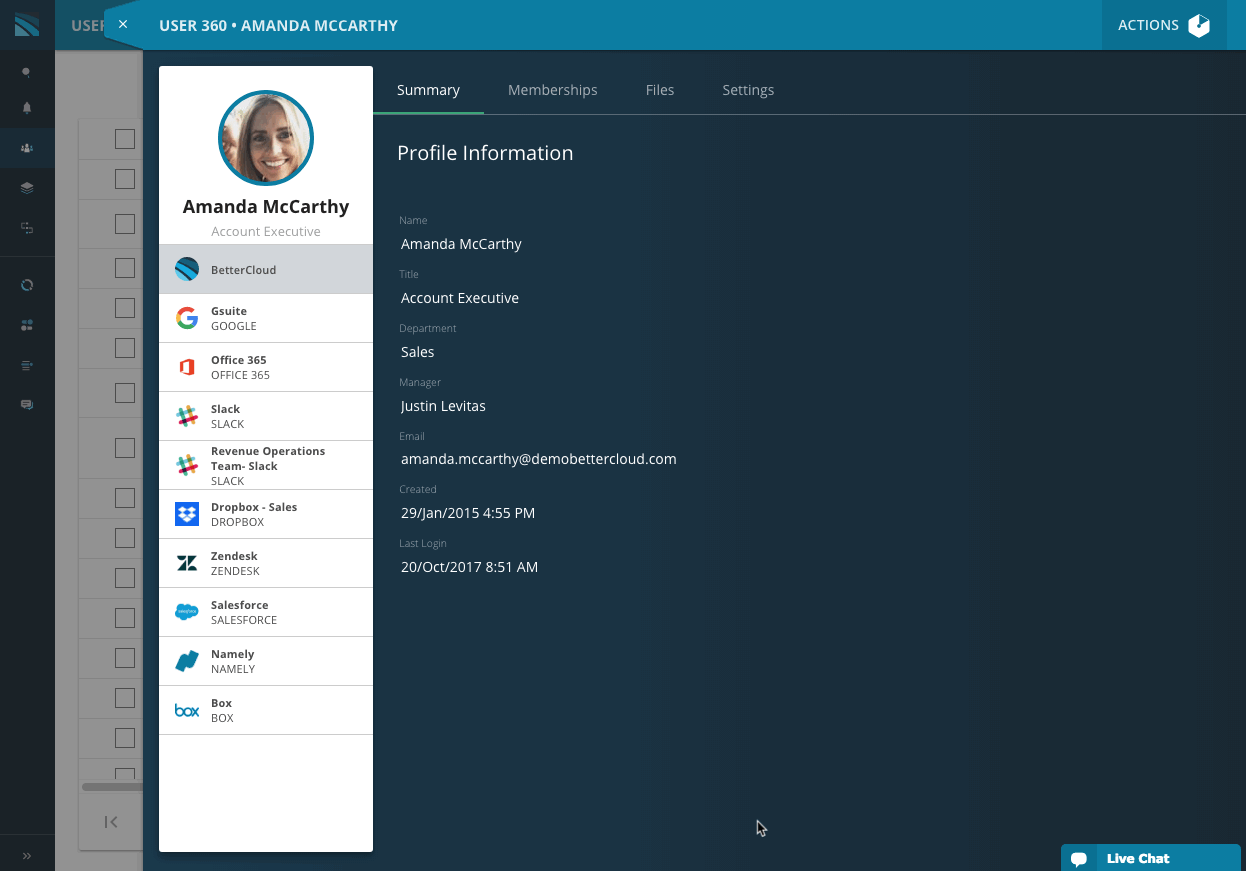This screenshot has height=871, width=1246.
Task: Click the Created date '29/Jan/2015 4:55 PM'
Action: (468, 513)
